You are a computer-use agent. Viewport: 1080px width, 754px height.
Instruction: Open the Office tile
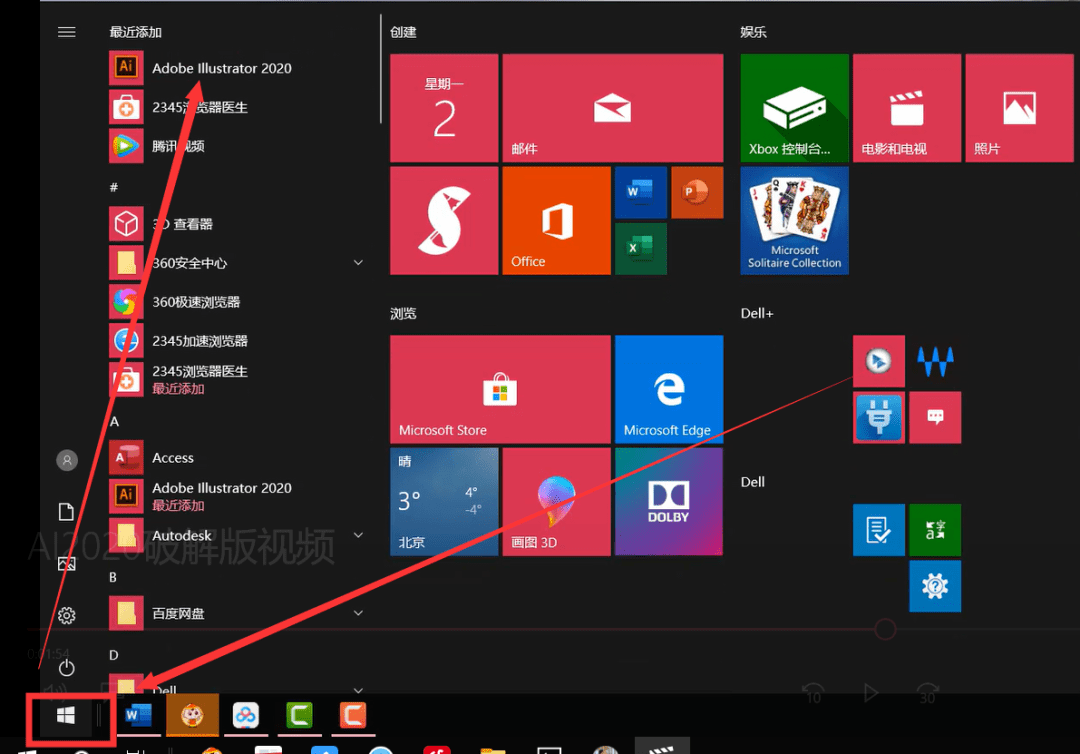point(557,220)
